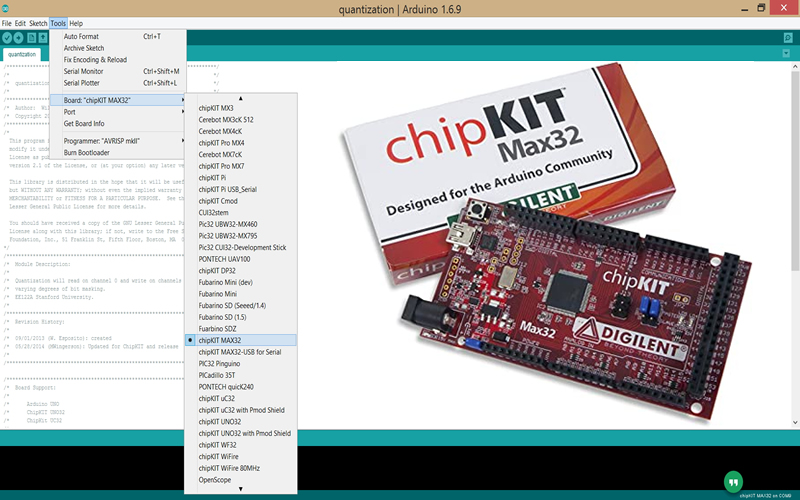Click the Arduino logo in title bar
Image resolution: width=800 pixels, height=500 pixels.
[x=5, y=8]
